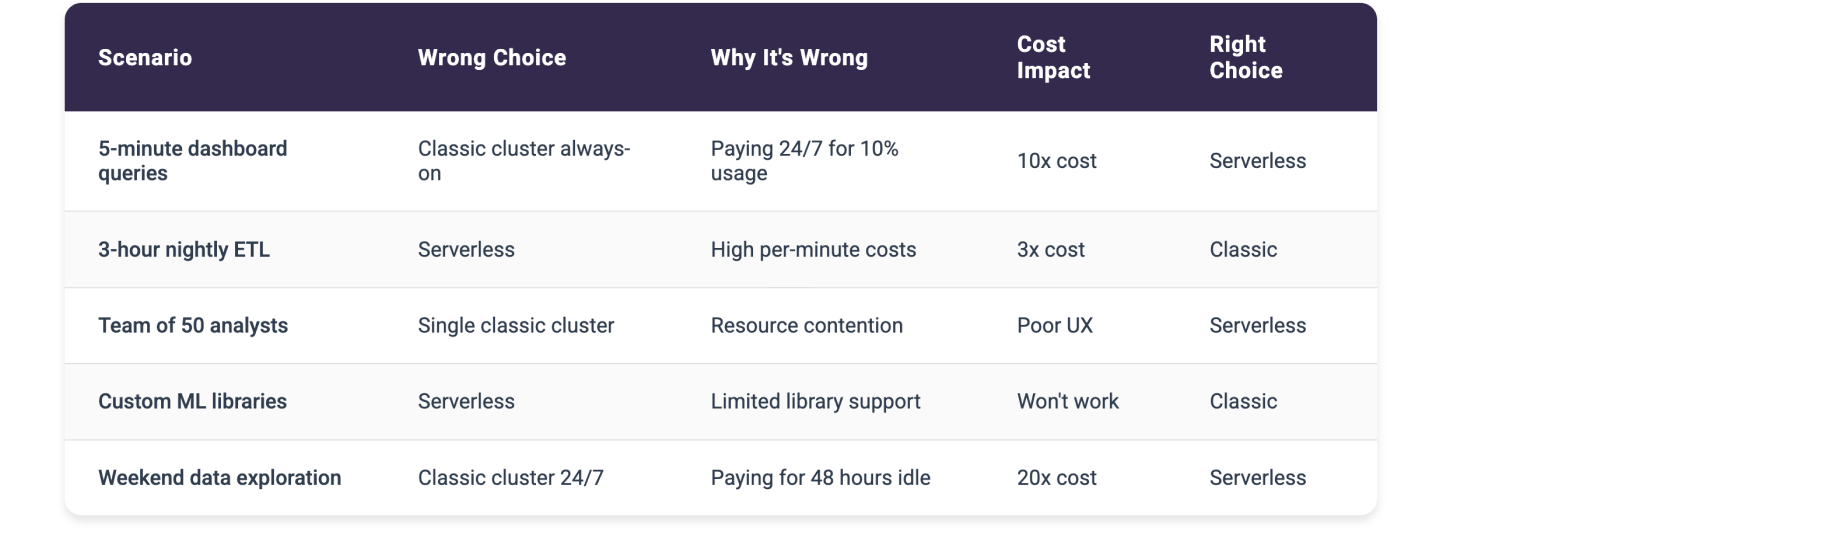Click the Limited library support cell
Screen dimensions: 1828x560
[816, 402]
